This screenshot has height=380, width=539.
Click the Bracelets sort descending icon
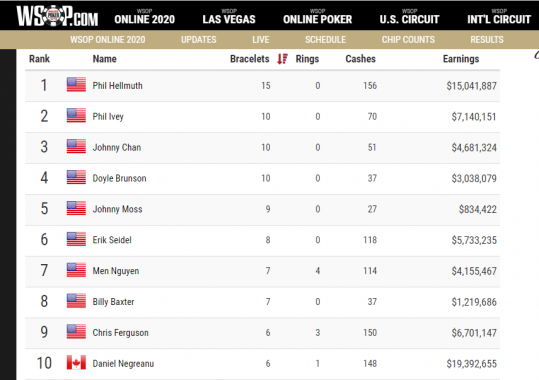click(x=283, y=59)
